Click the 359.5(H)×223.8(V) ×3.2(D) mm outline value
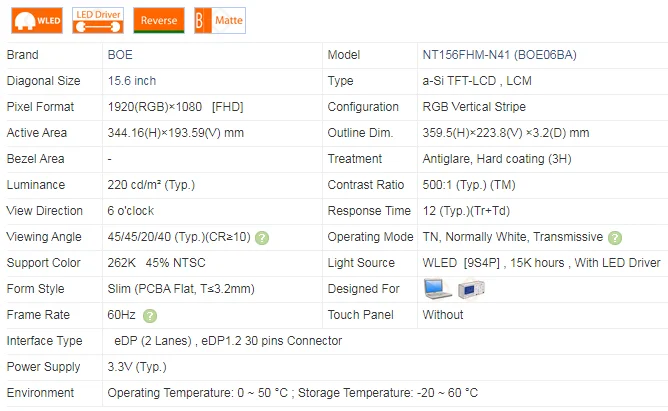 coord(506,133)
